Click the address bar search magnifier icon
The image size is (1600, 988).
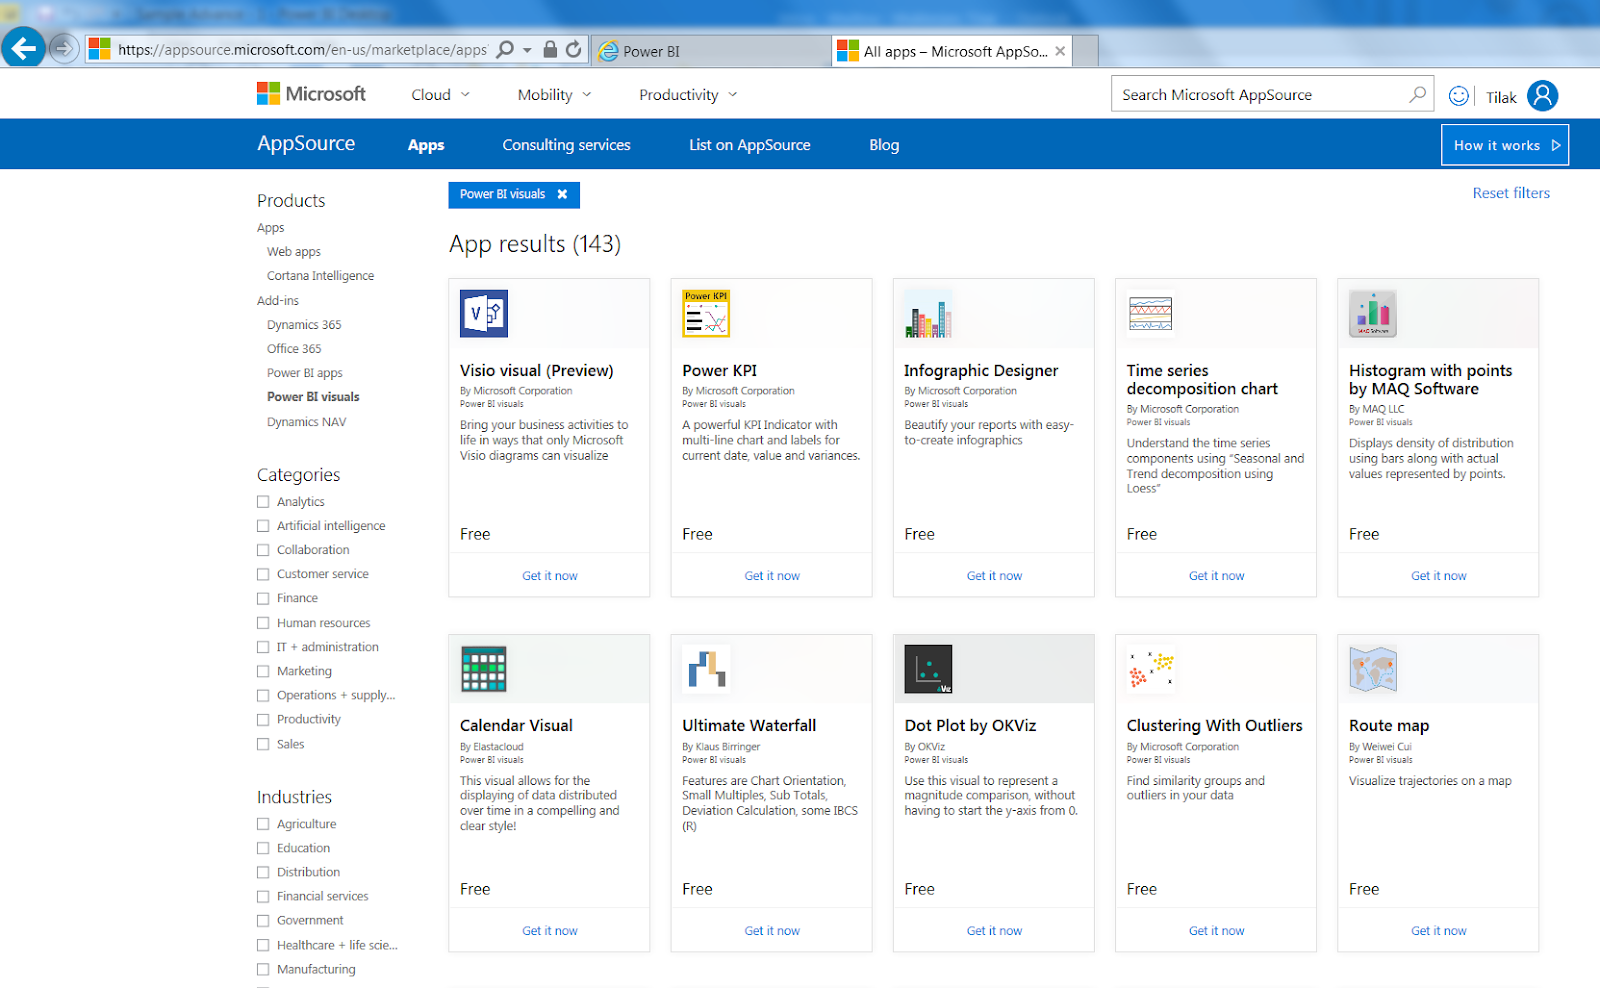(505, 49)
